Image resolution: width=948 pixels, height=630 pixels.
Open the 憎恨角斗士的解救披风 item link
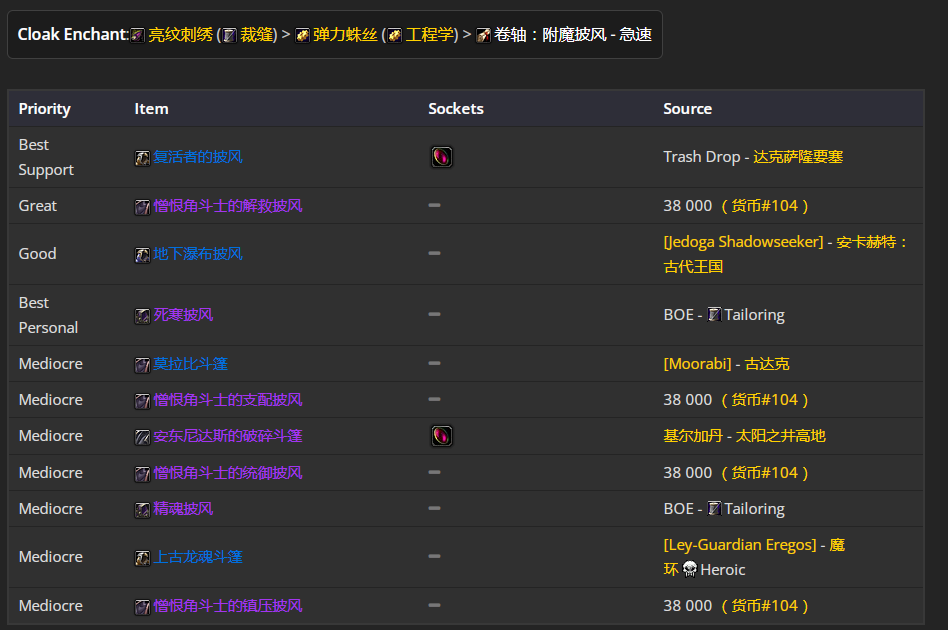[x=228, y=206]
